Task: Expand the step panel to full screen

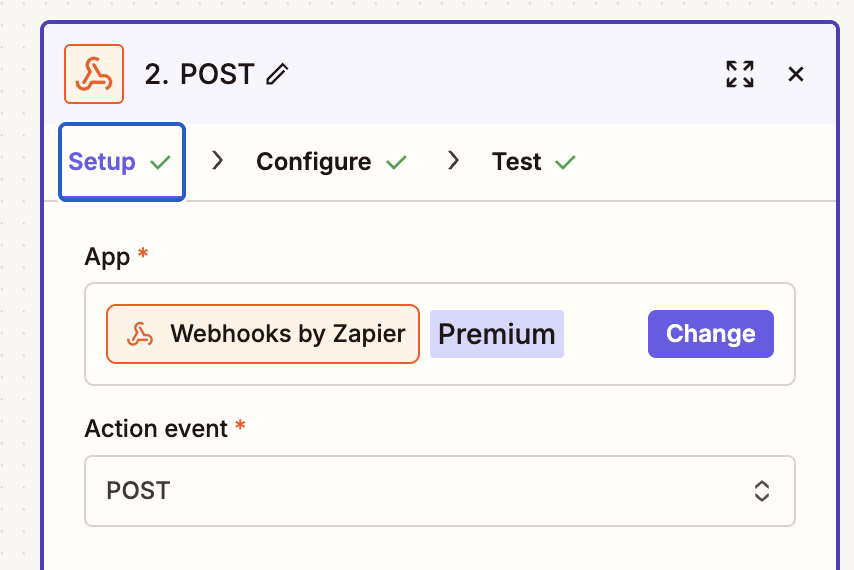Action: [740, 74]
